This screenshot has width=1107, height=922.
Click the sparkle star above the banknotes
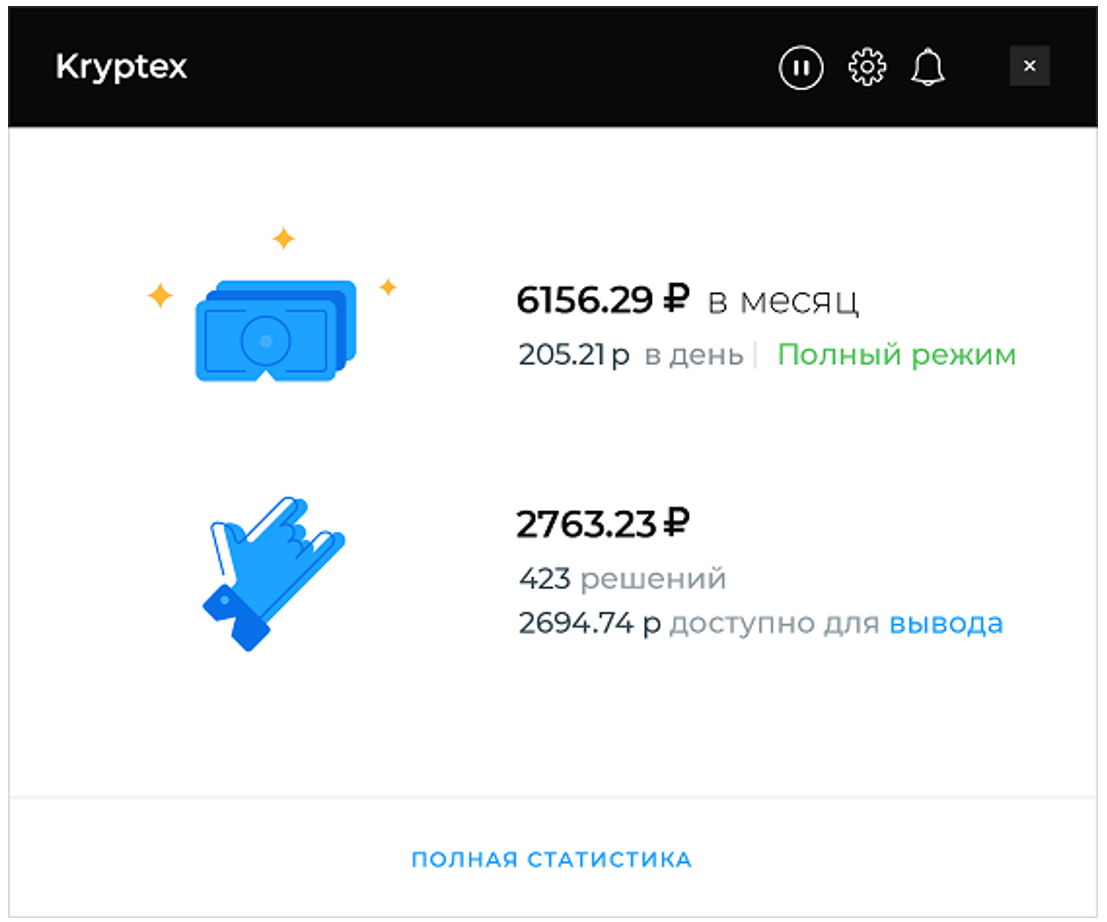(284, 239)
